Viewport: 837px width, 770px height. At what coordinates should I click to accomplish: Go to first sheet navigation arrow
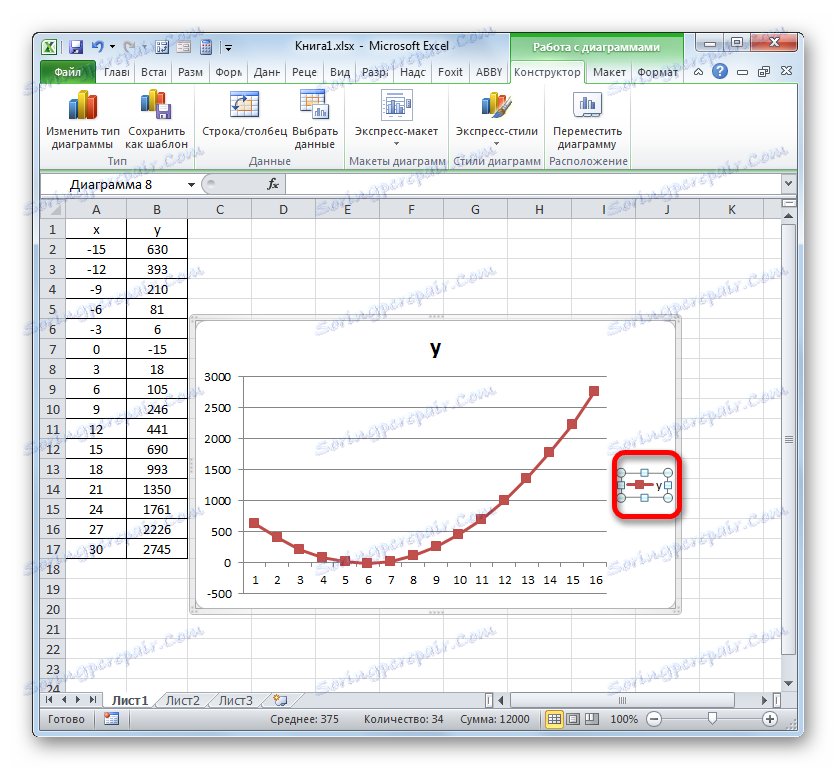pos(49,700)
